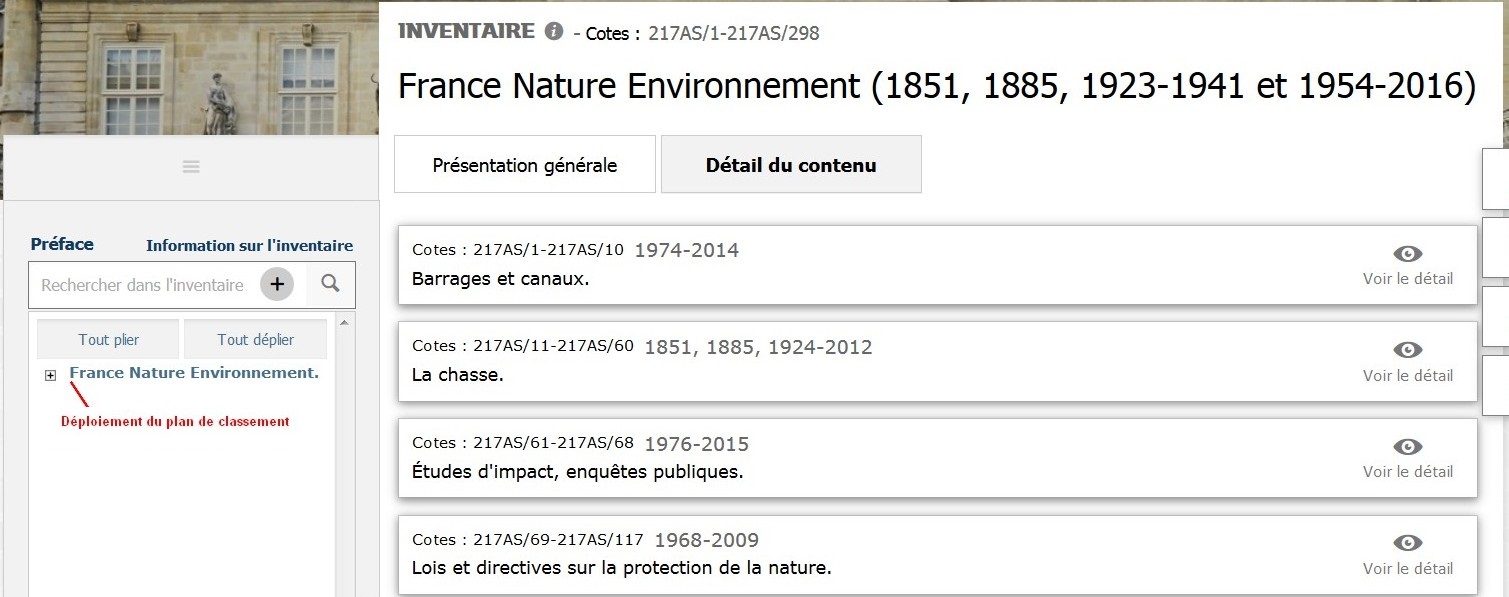Click the Tout déplier button
Image resolution: width=1509 pixels, height=597 pixels.
coord(255,339)
